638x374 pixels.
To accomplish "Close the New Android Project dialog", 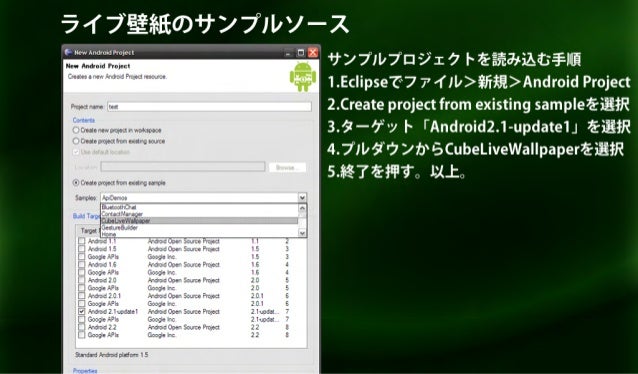I will pos(312,52).
